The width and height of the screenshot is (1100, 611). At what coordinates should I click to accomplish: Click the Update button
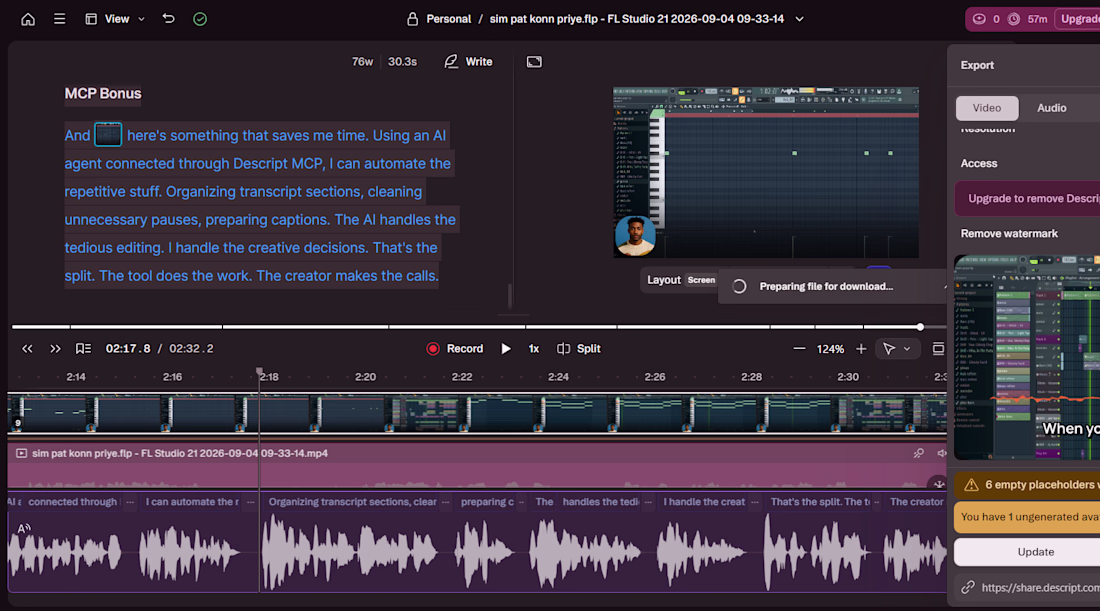1028,552
